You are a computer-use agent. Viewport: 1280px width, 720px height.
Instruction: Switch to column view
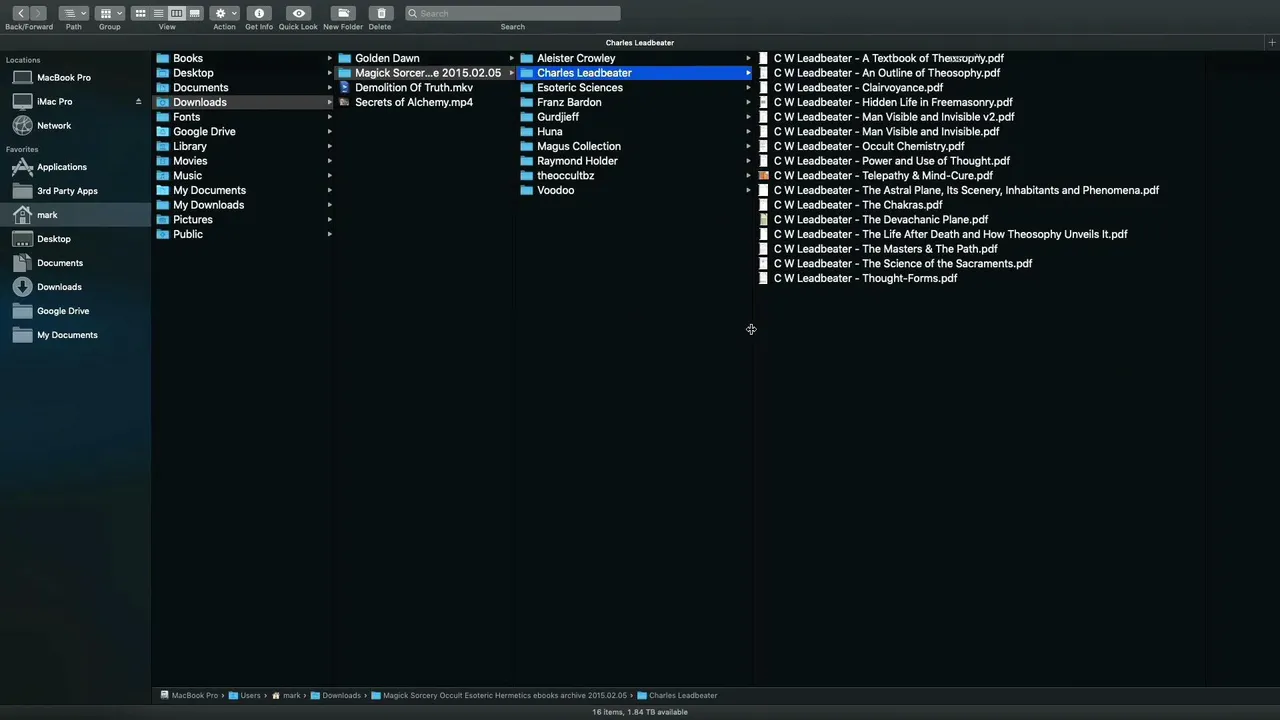pyautogui.click(x=176, y=13)
